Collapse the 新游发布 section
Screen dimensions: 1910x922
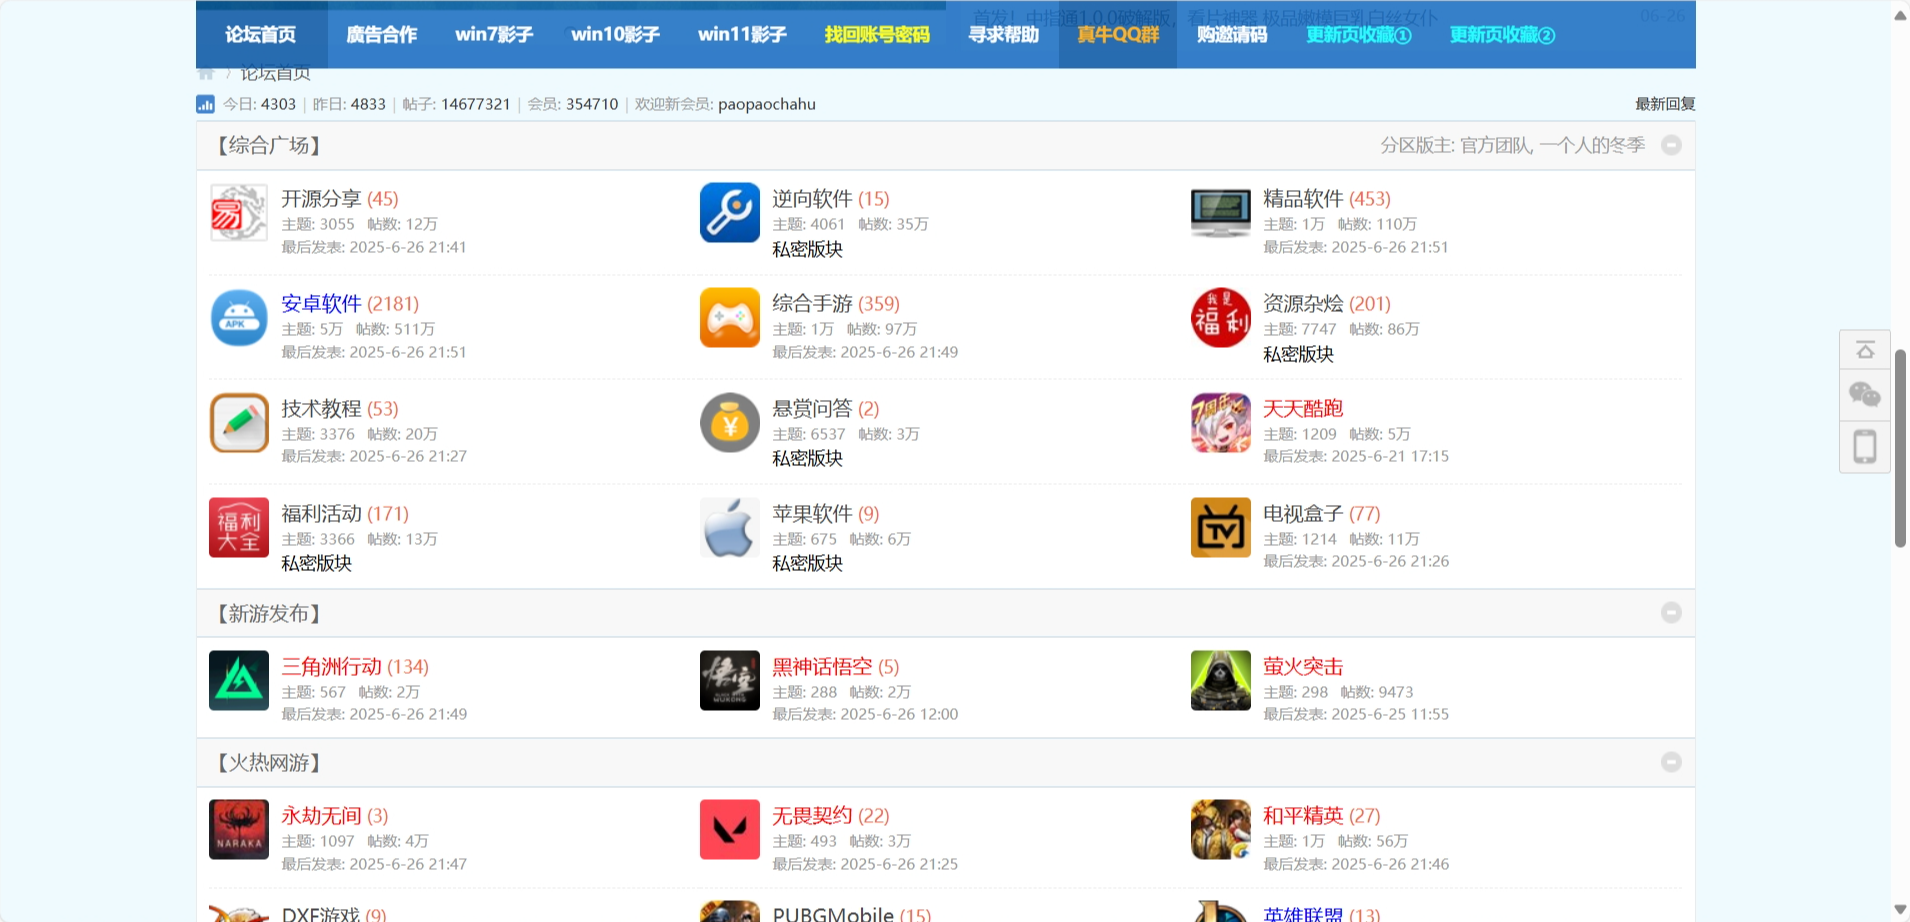tap(1670, 613)
